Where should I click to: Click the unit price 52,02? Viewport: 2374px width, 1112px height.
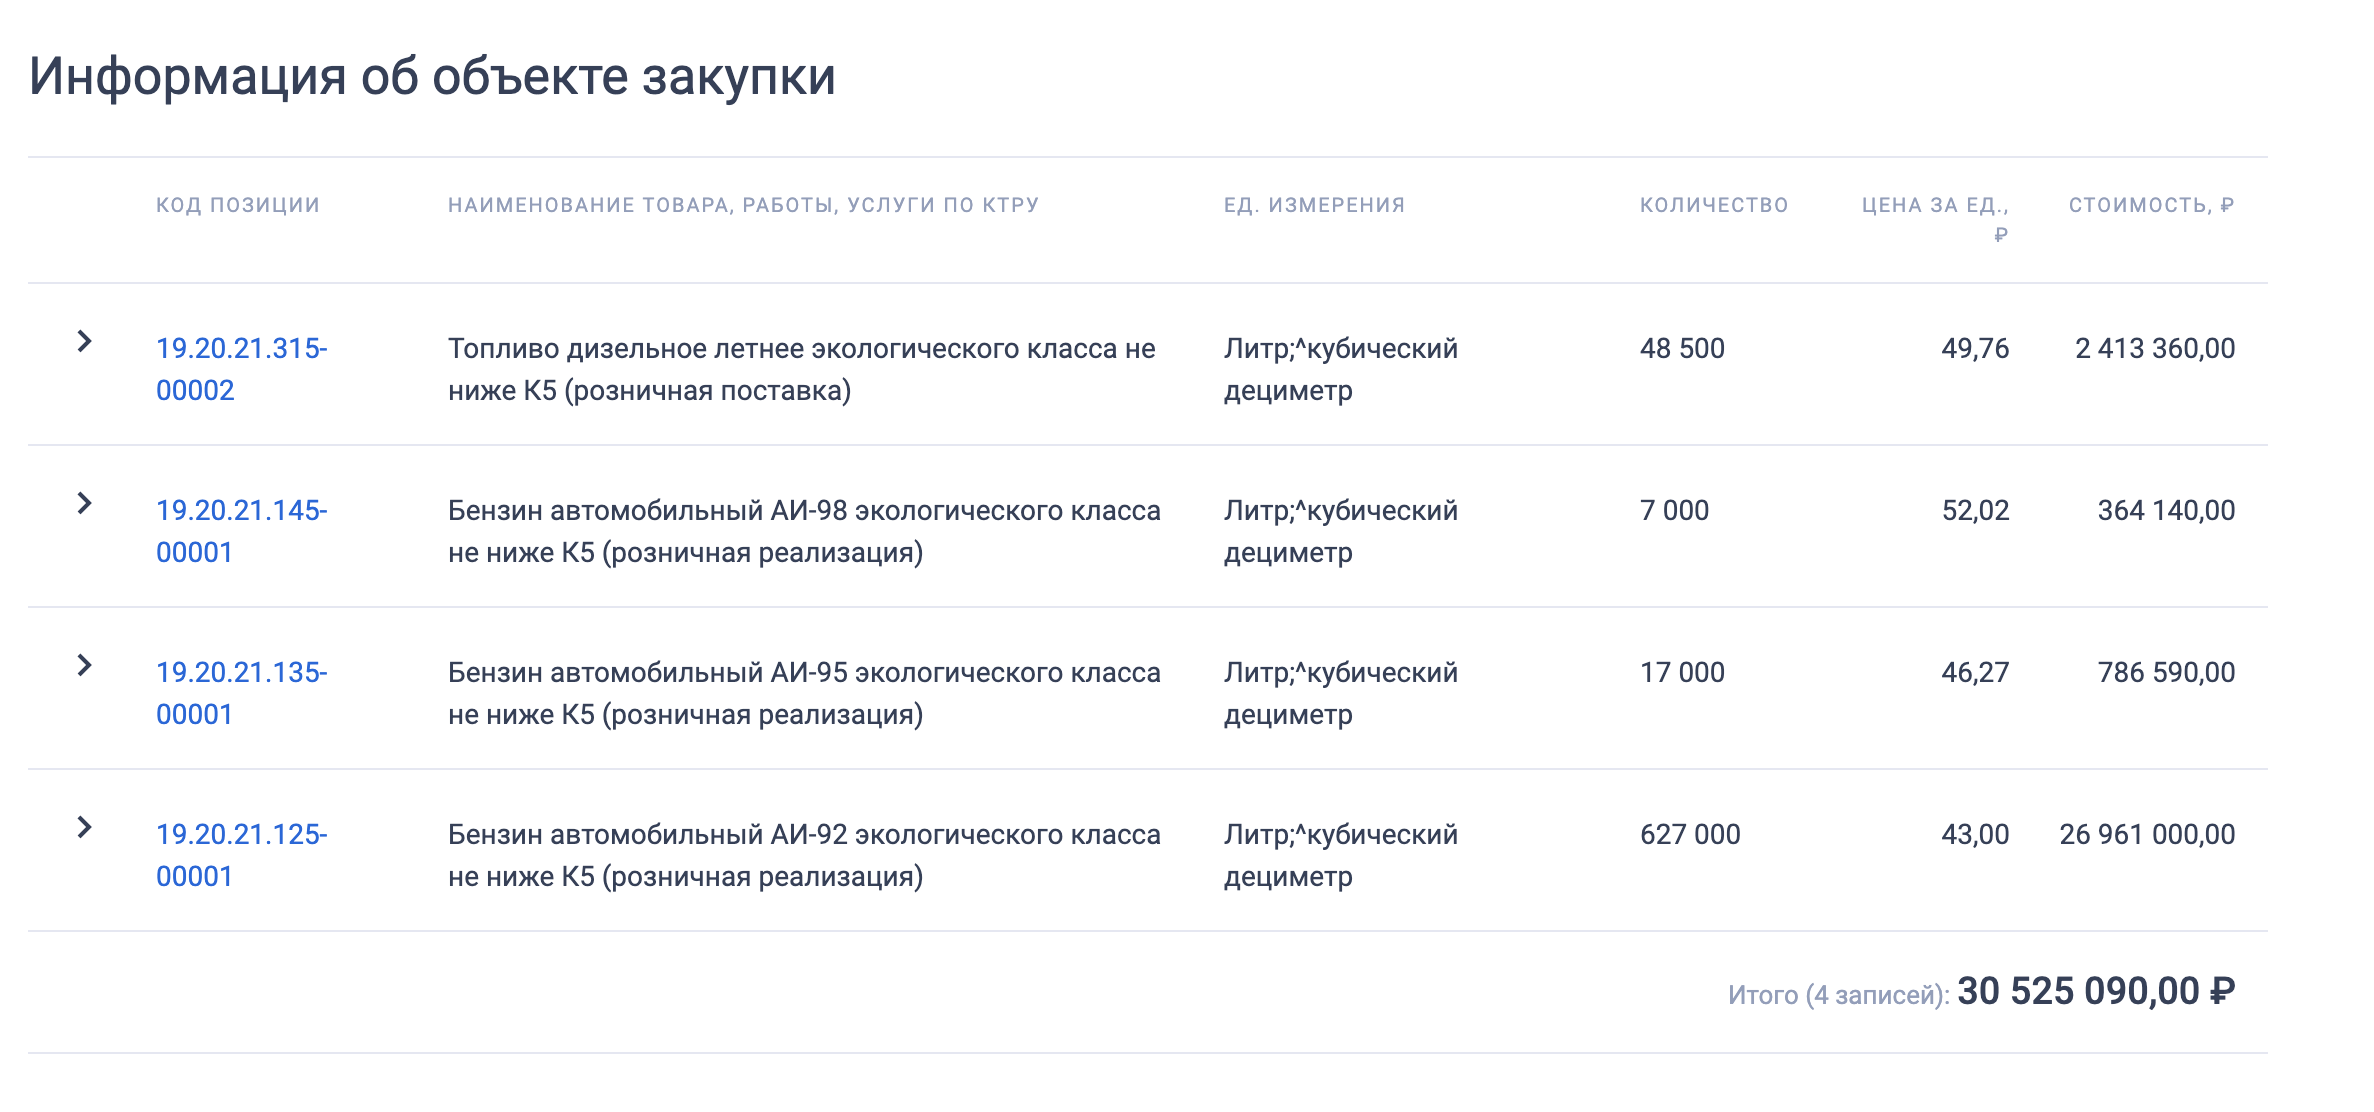[1975, 510]
